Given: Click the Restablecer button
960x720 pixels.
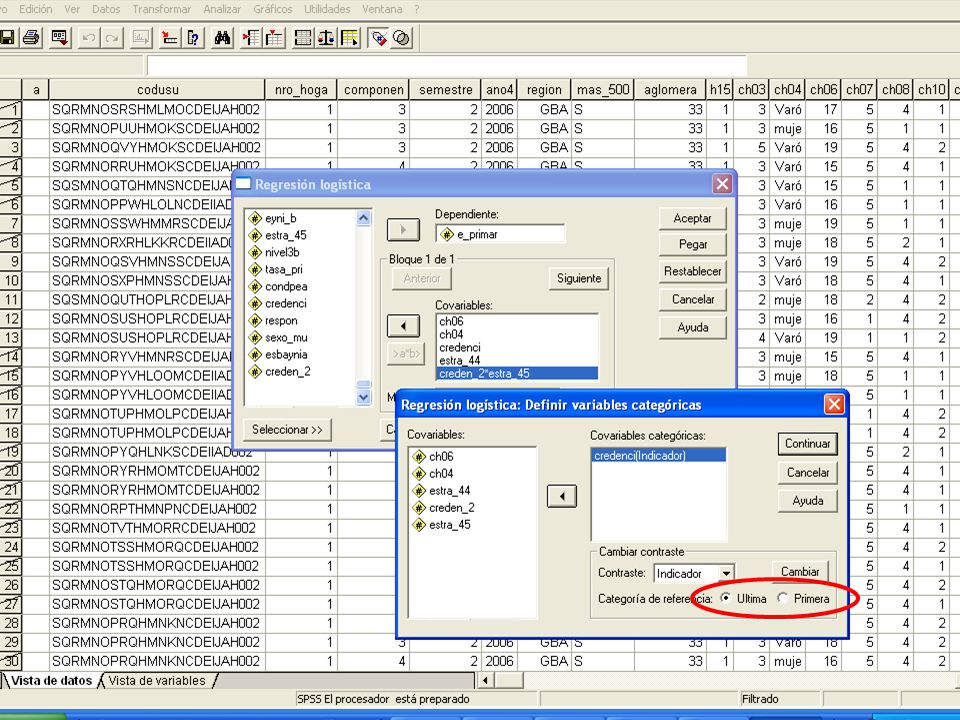Looking at the screenshot, I should [692, 271].
